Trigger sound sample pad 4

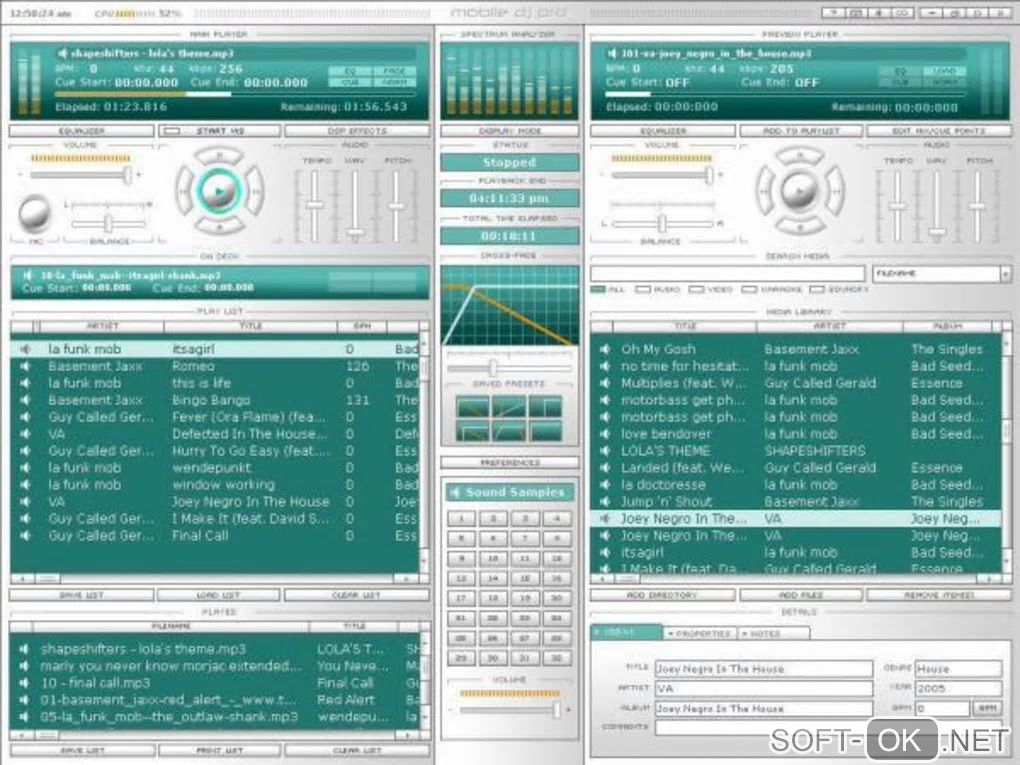point(557,518)
